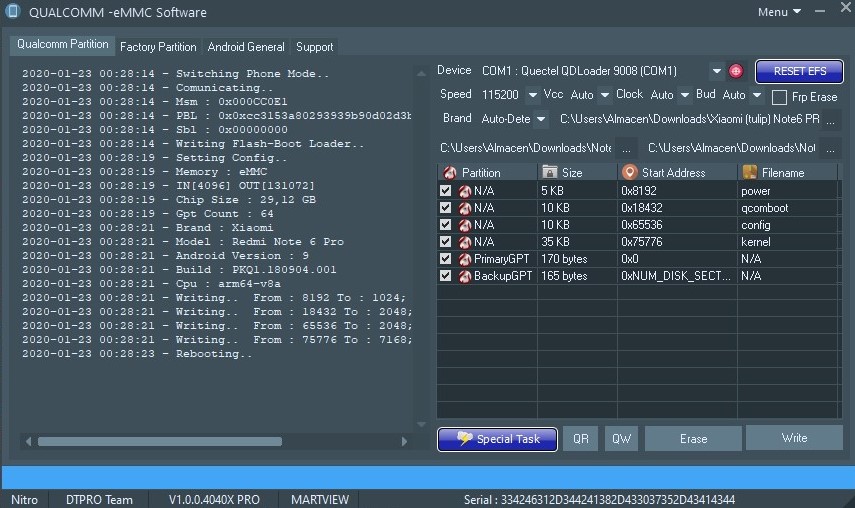
Task: Switch to Qualcomm Partition tab
Action: coord(62,44)
